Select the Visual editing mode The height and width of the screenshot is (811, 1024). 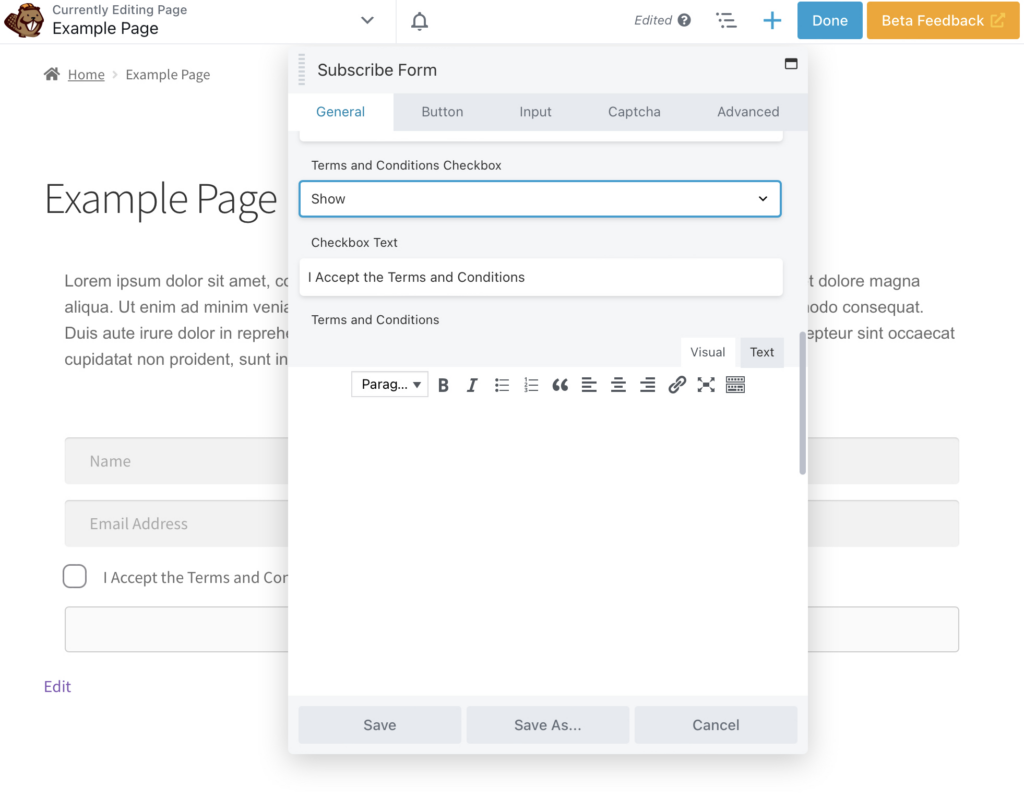707,352
